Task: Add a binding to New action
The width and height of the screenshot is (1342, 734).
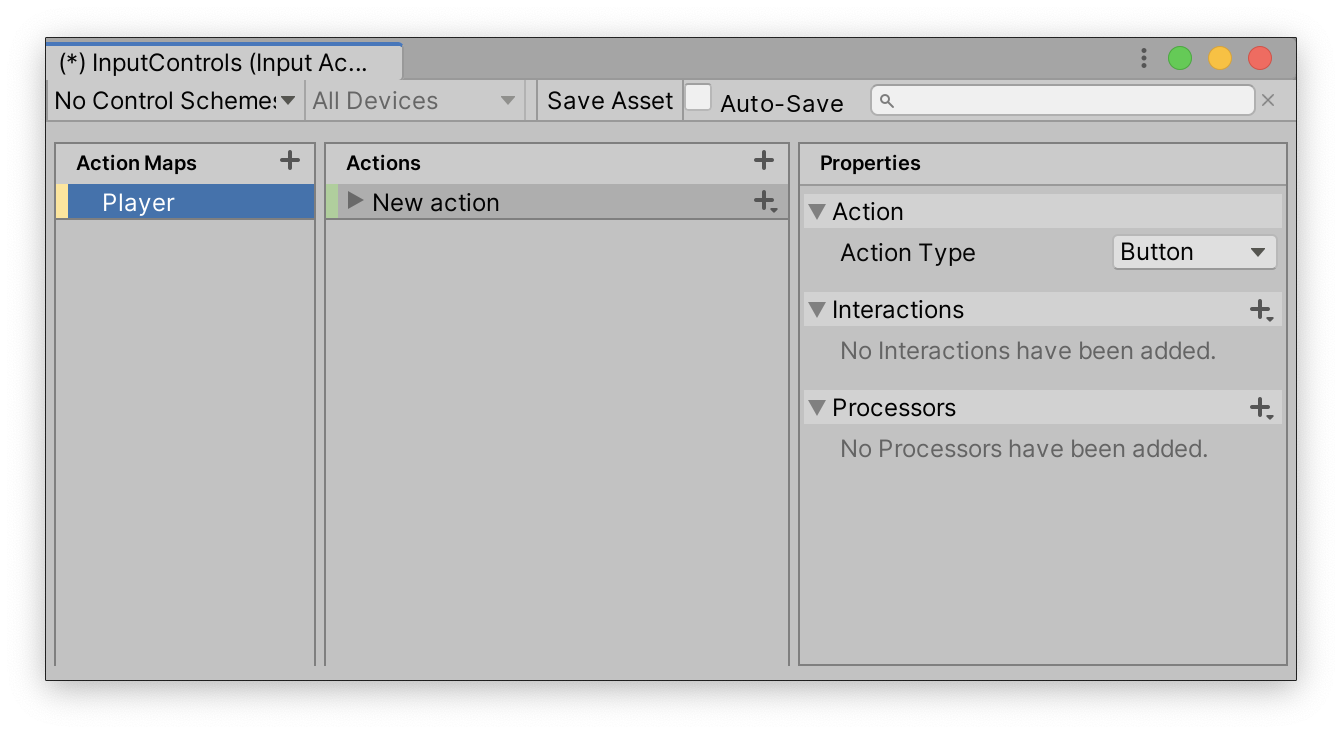Action: (x=765, y=202)
